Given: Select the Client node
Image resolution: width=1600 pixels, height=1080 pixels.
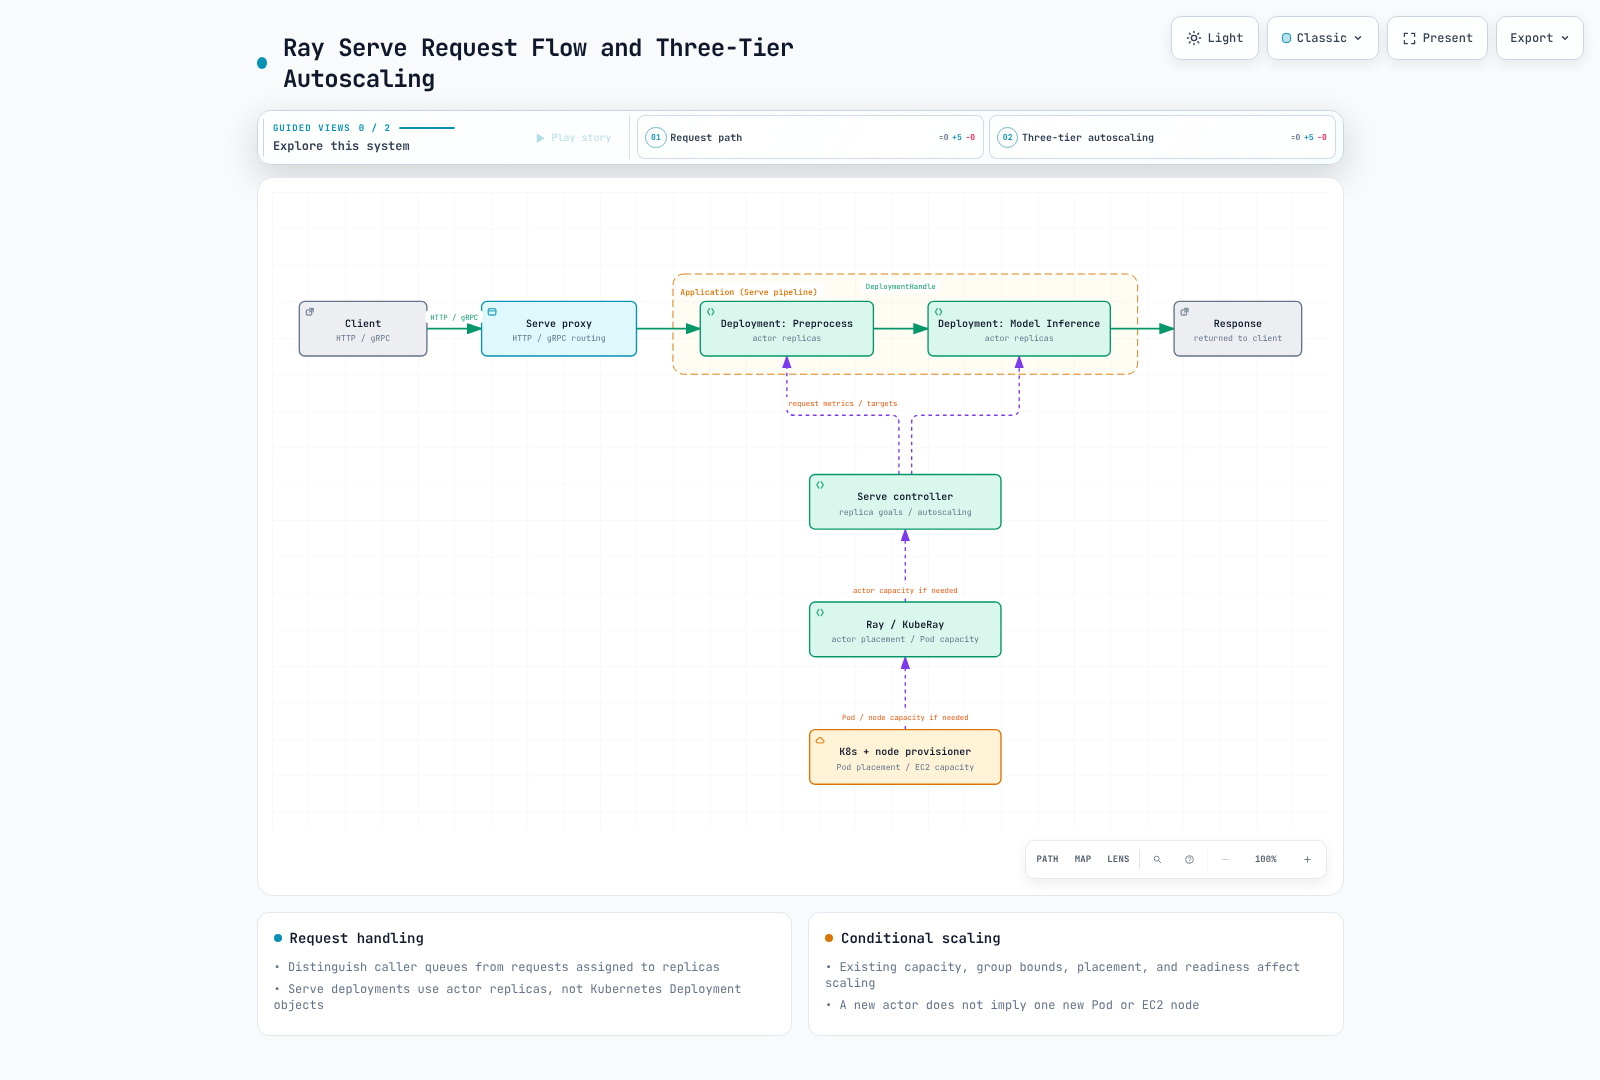Looking at the screenshot, I should point(363,329).
